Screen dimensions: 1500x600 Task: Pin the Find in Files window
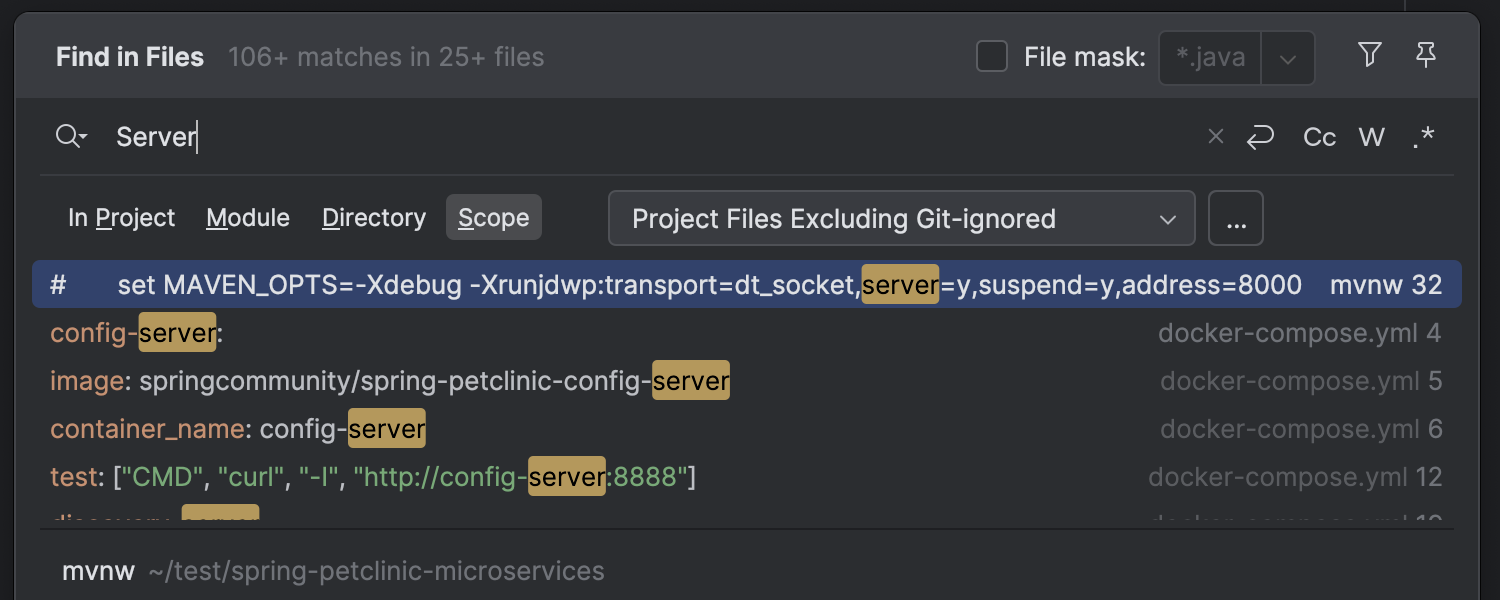pyautogui.click(x=1426, y=56)
